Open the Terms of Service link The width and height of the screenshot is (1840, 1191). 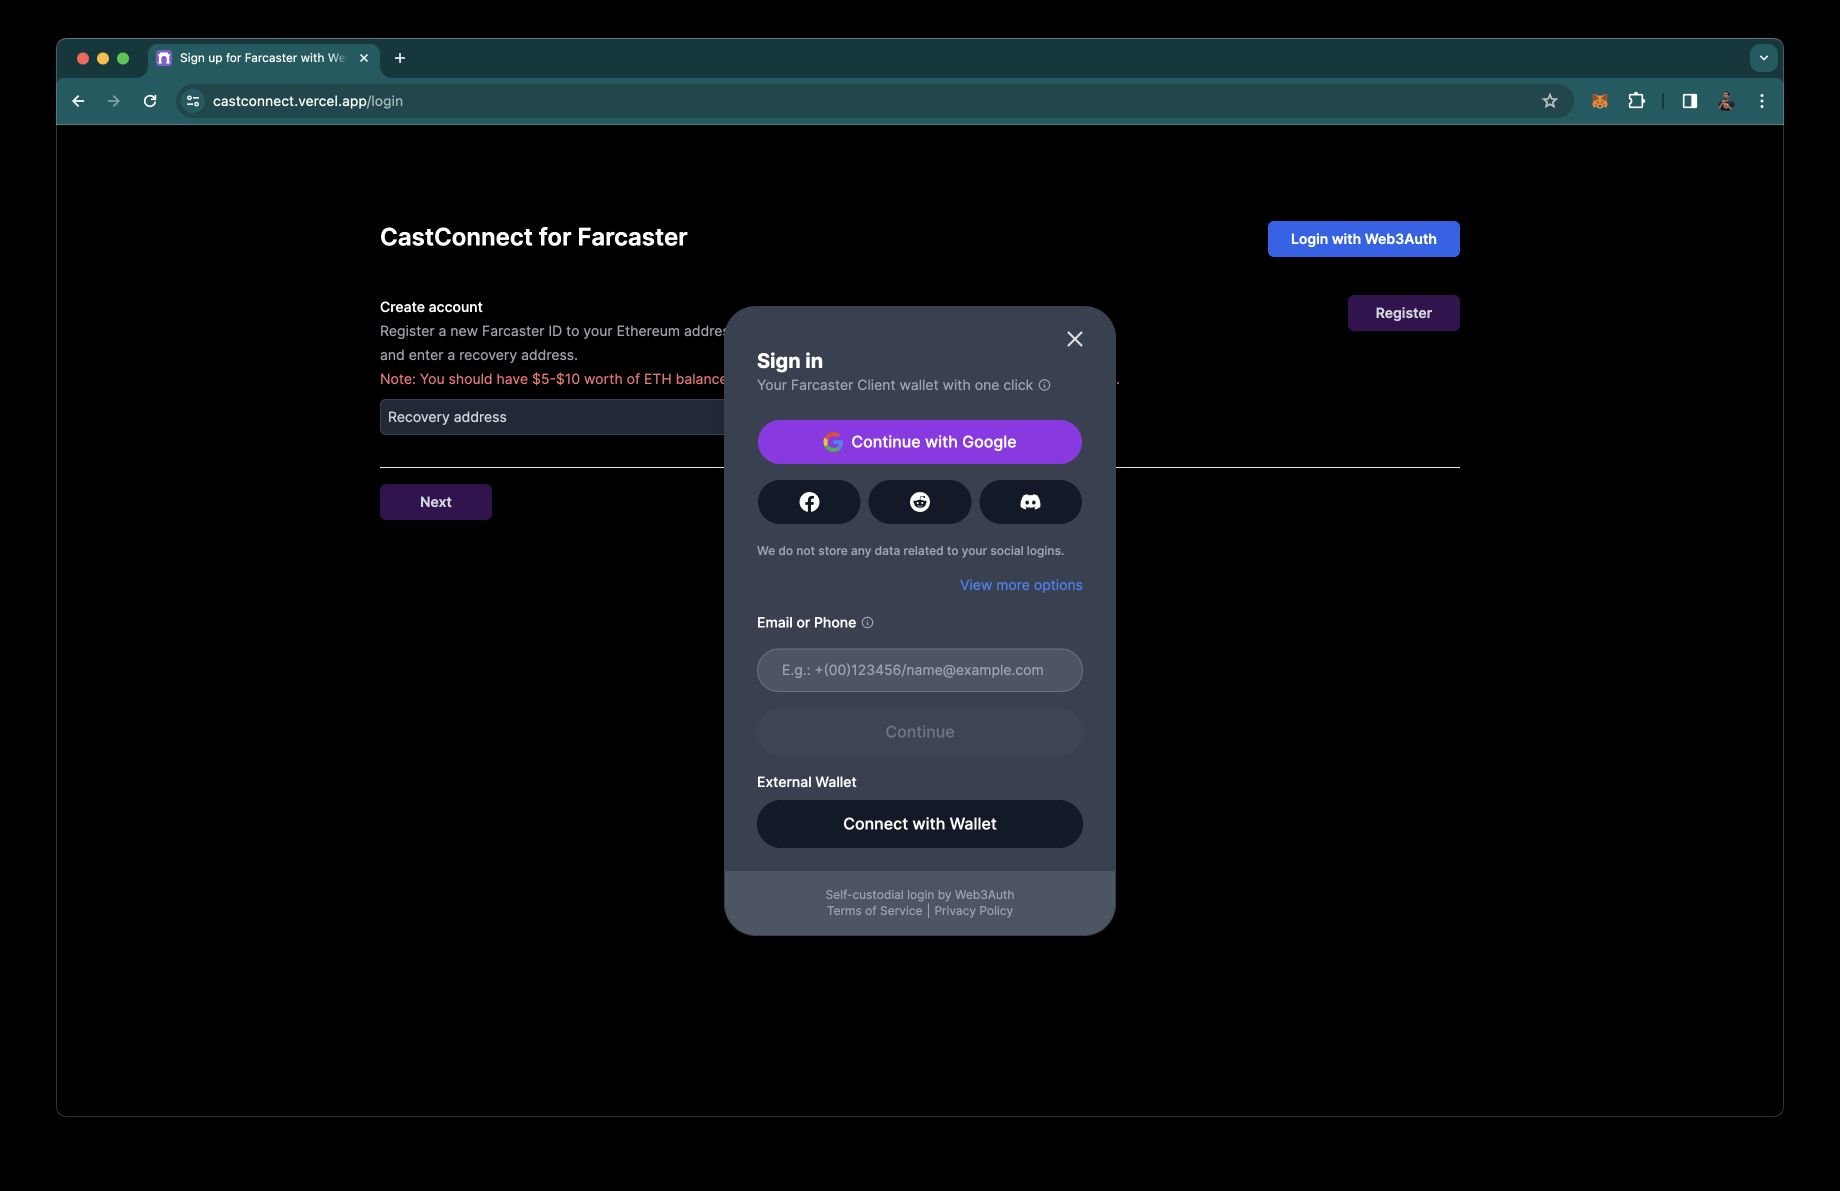pyautogui.click(x=874, y=911)
